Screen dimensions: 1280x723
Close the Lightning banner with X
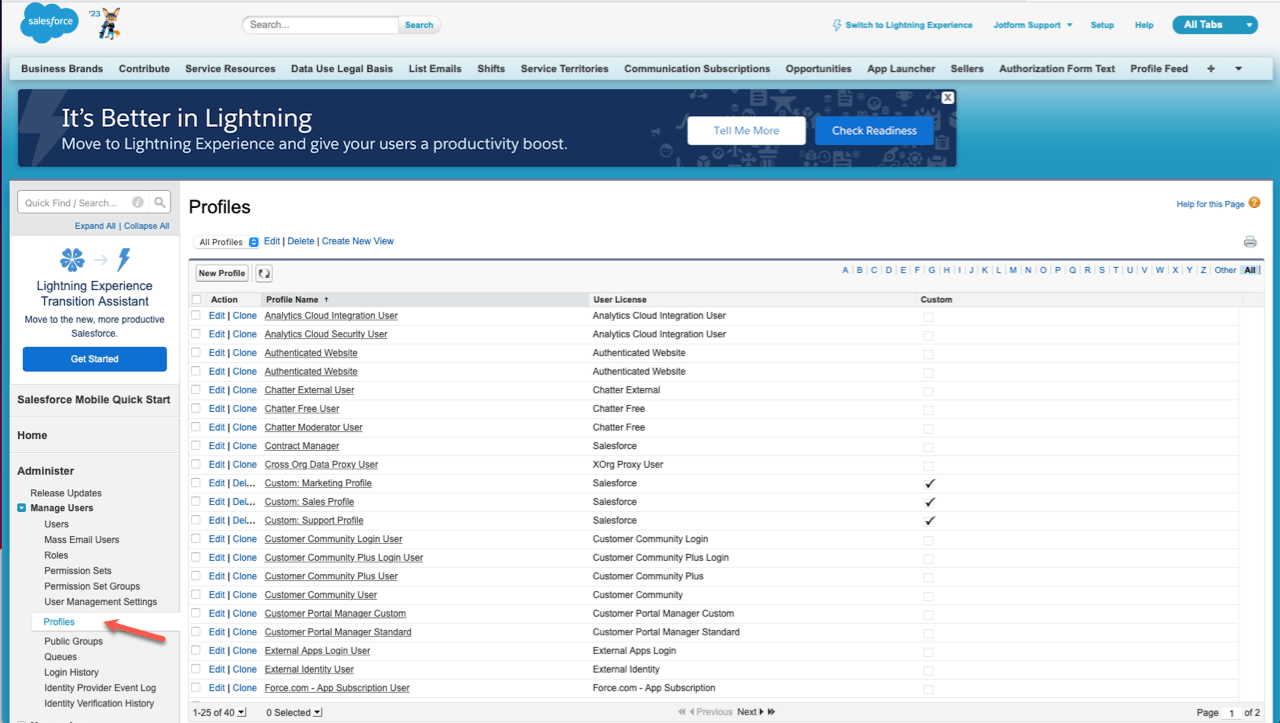[x=947, y=98]
